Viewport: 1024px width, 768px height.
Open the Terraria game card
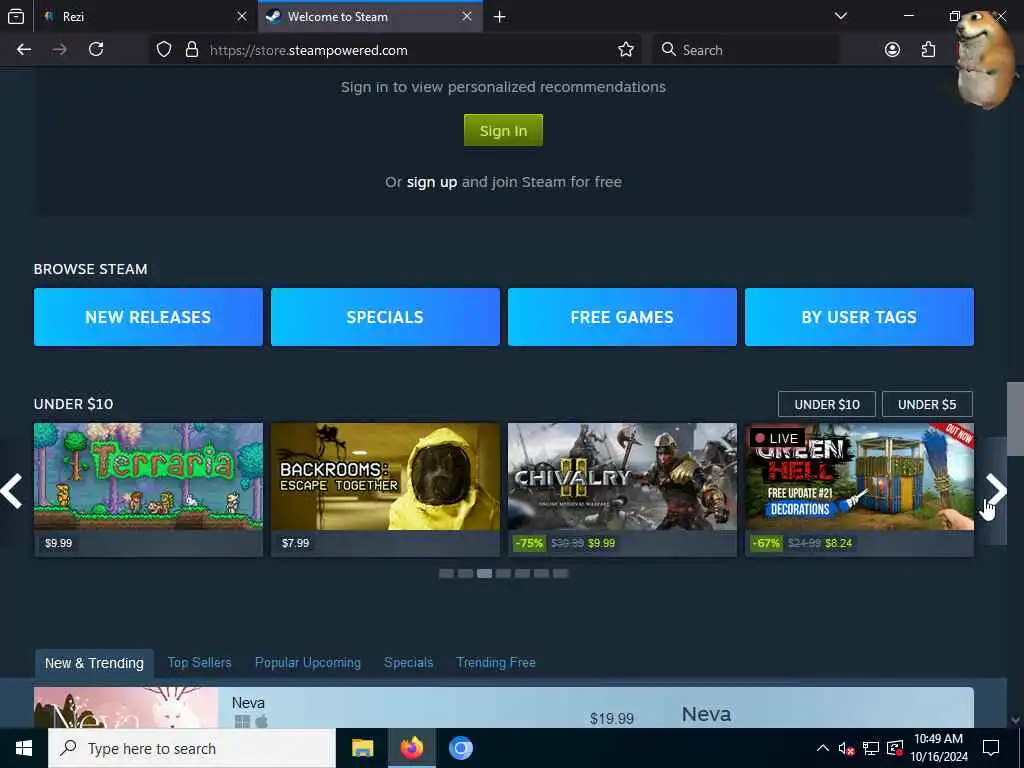(x=148, y=490)
